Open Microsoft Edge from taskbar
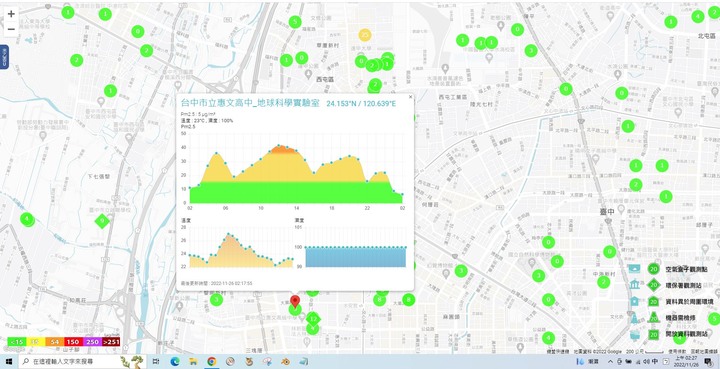Image resolution: width=720 pixels, height=369 pixels. 174,362
